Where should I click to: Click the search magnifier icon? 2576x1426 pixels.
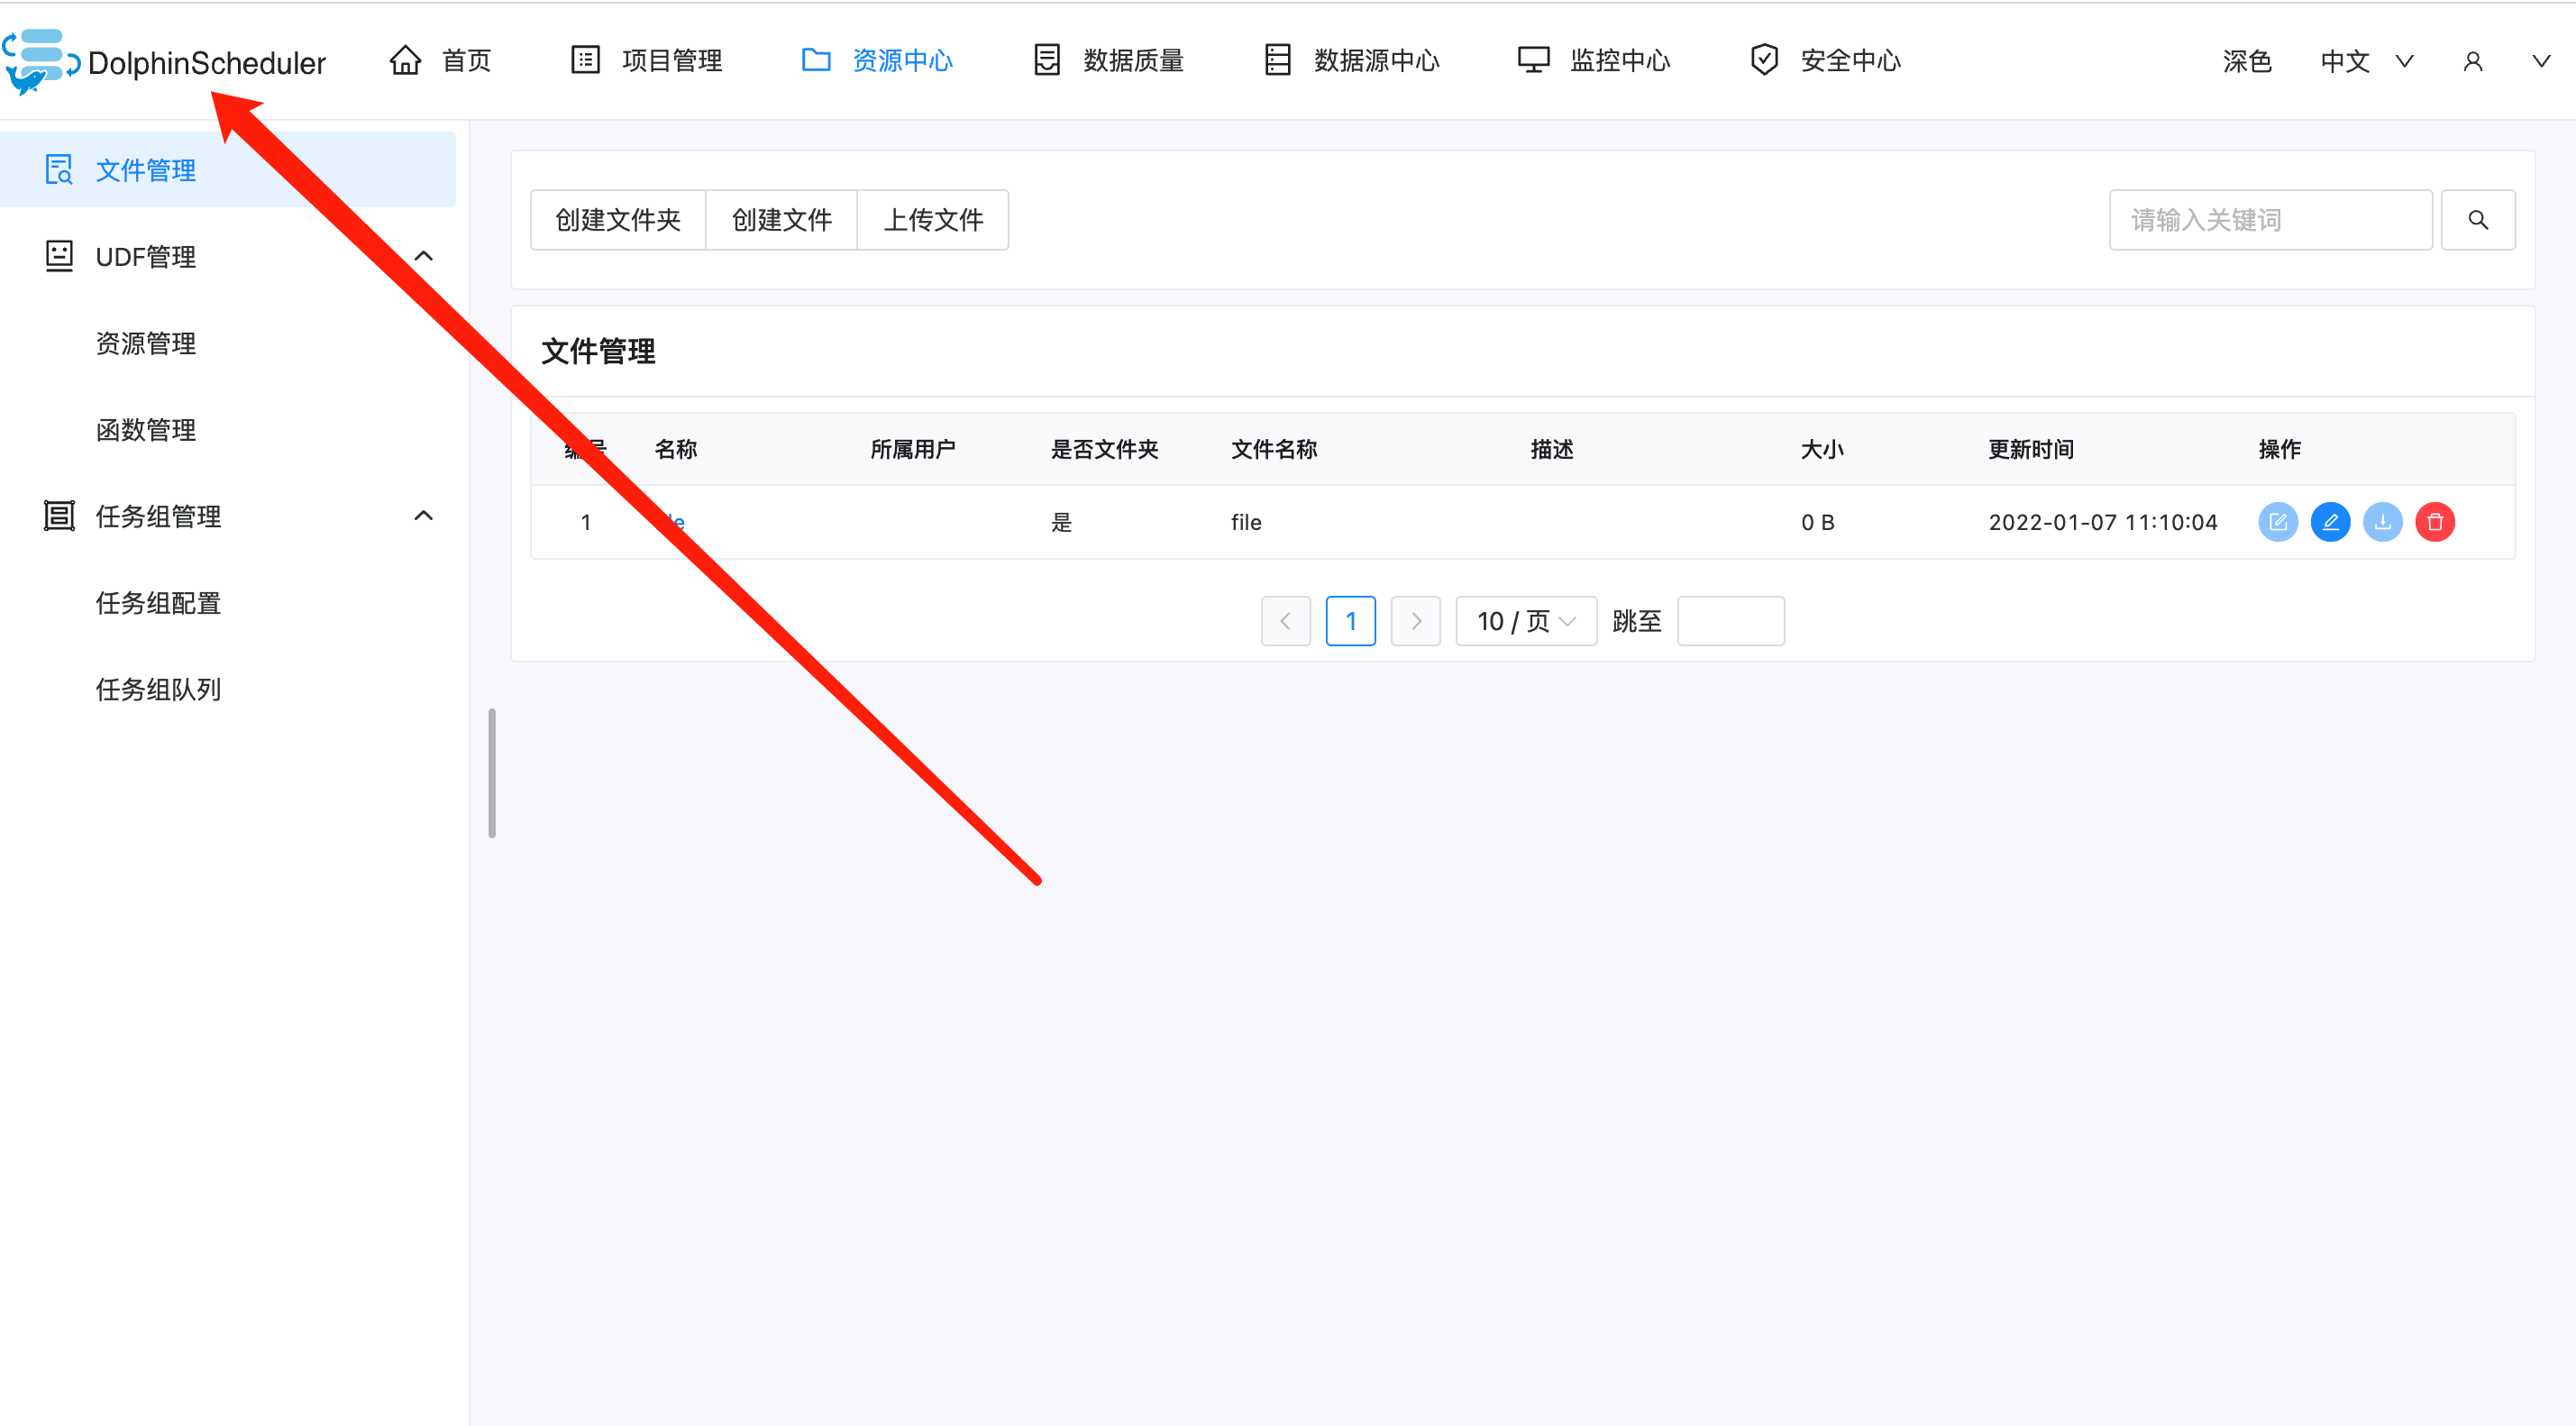point(2478,219)
